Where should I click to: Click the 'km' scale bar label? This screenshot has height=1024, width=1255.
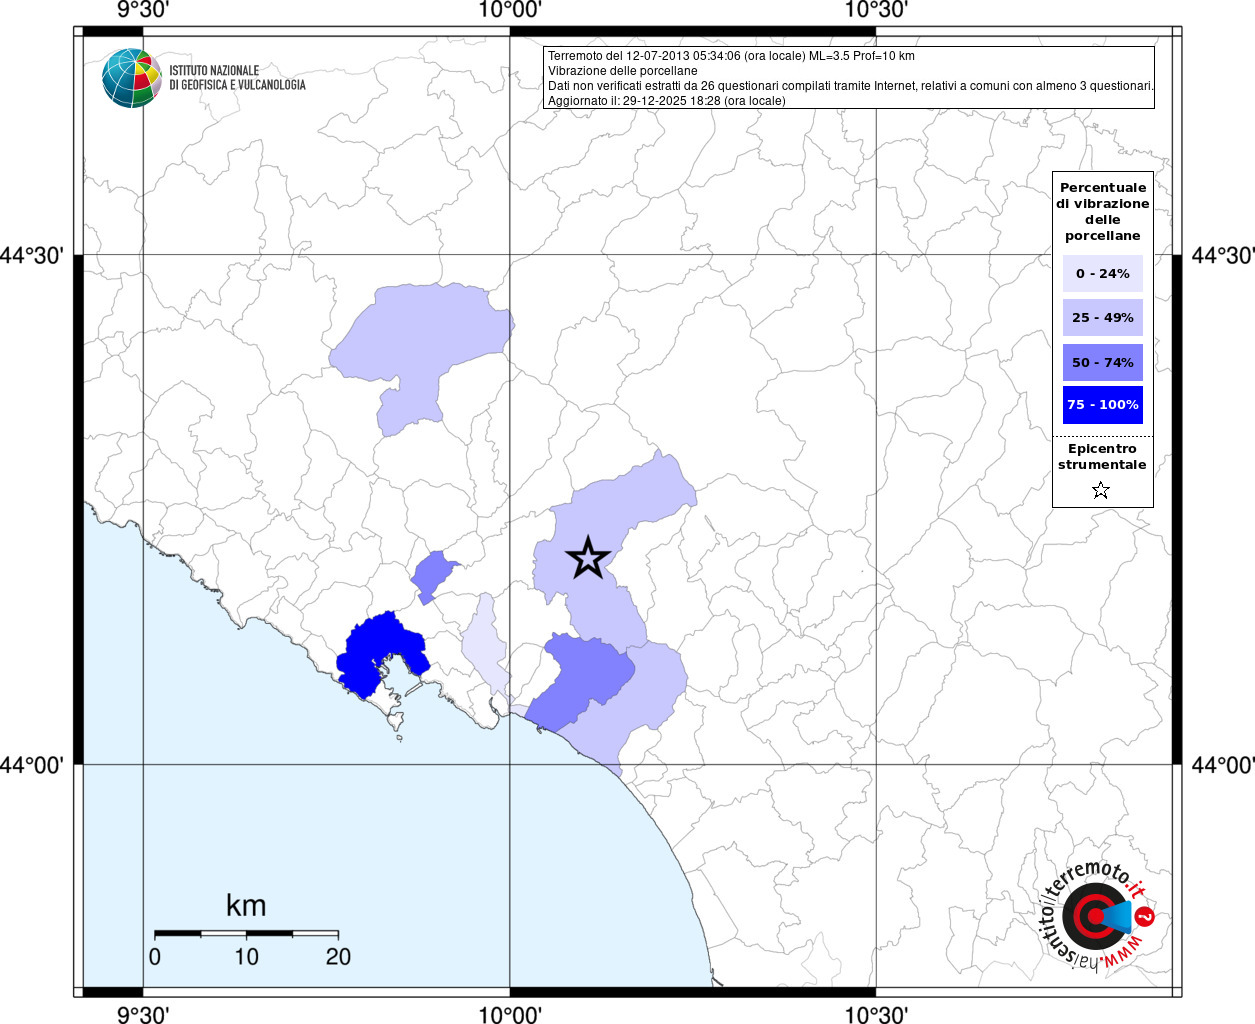246,905
